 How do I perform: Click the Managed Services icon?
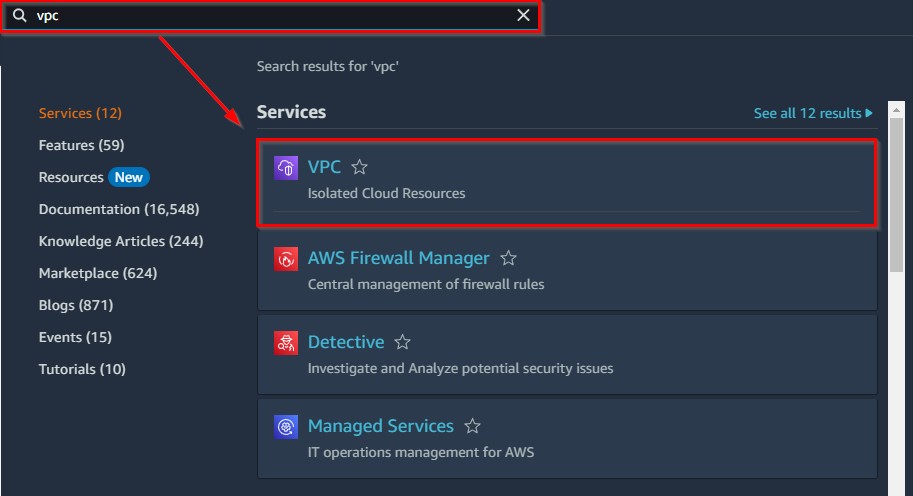[286, 427]
